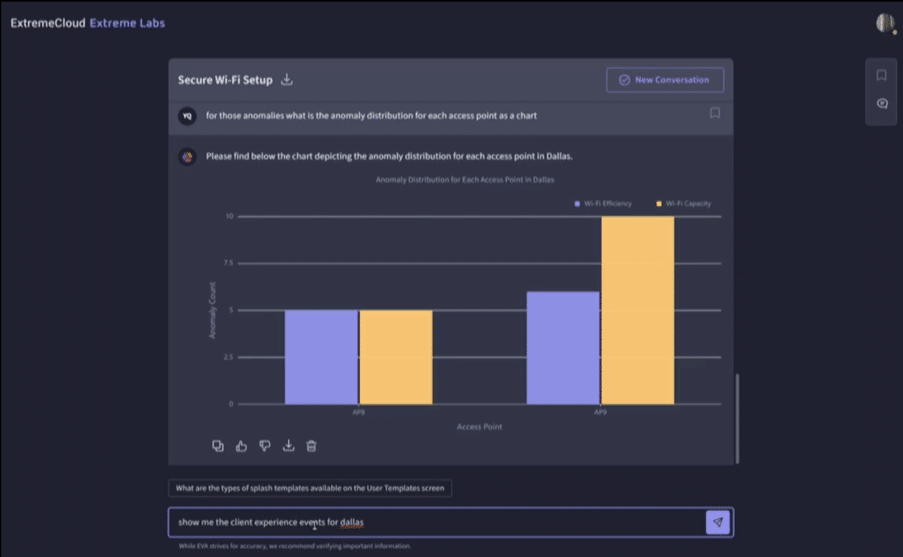The height and width of the screenshot is (557, 903).
Task: Start a New Conversation
Action: (664, 80)
